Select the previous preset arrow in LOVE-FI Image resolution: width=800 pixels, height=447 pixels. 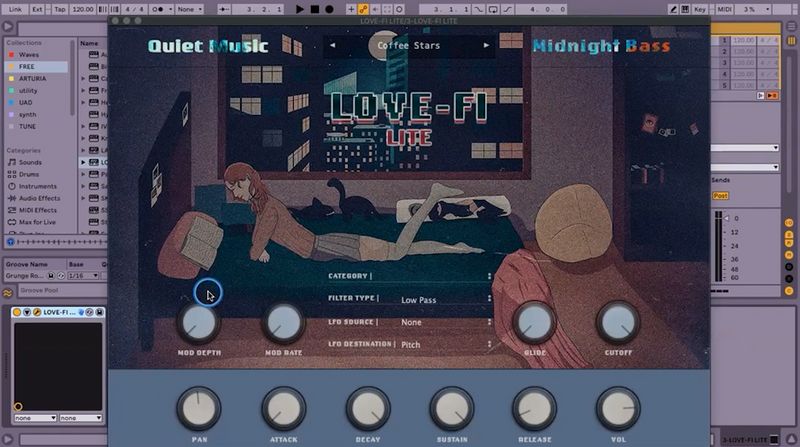coord(333,45)
